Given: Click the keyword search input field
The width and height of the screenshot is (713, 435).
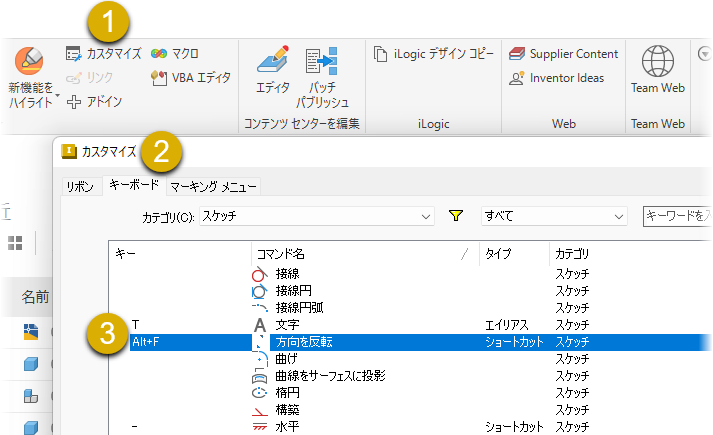Looking at the screenshot, I should [677, 216].
